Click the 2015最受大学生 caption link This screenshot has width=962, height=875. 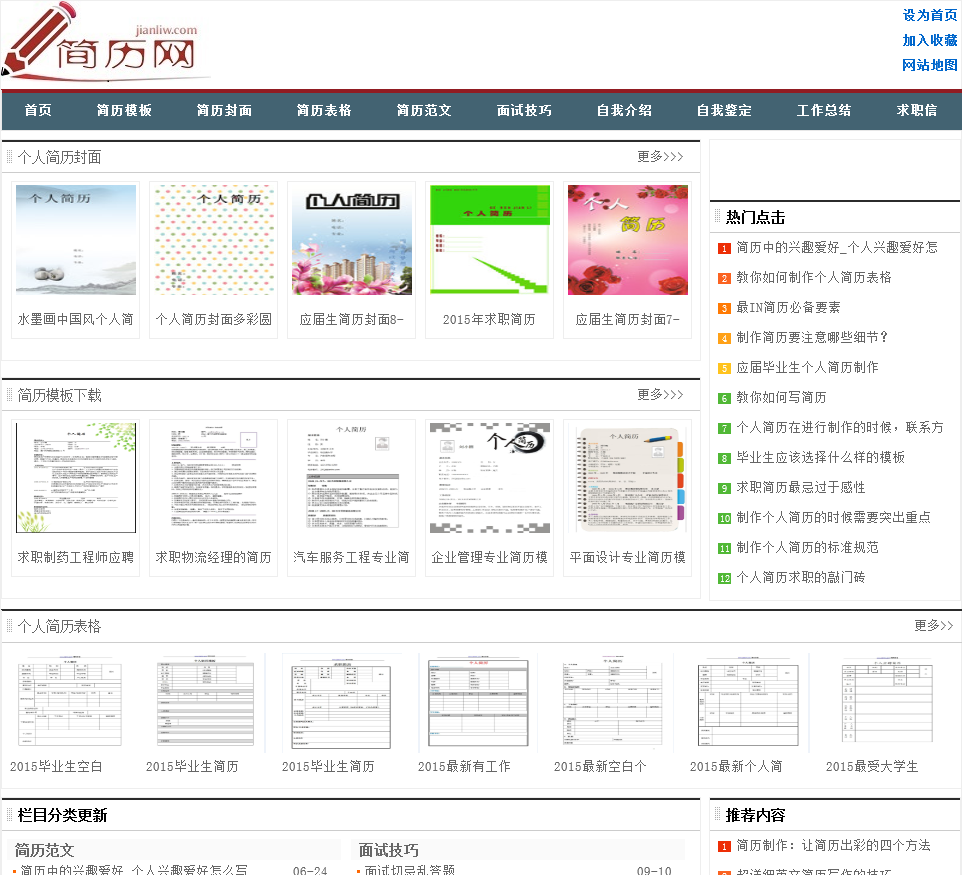click(x=872, y=766)
